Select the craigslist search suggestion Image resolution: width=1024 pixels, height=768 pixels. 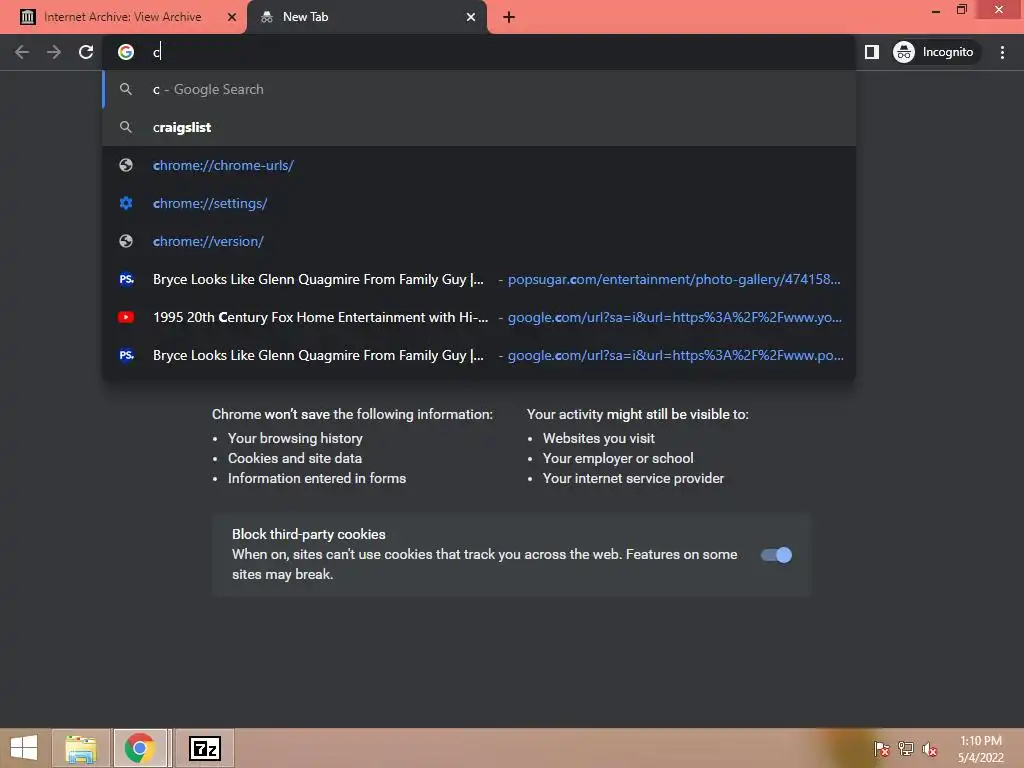tap(479, 127)
